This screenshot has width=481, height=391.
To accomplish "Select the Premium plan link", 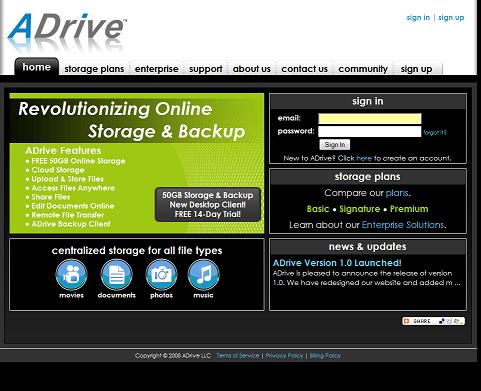I will (x=409, y=209).
